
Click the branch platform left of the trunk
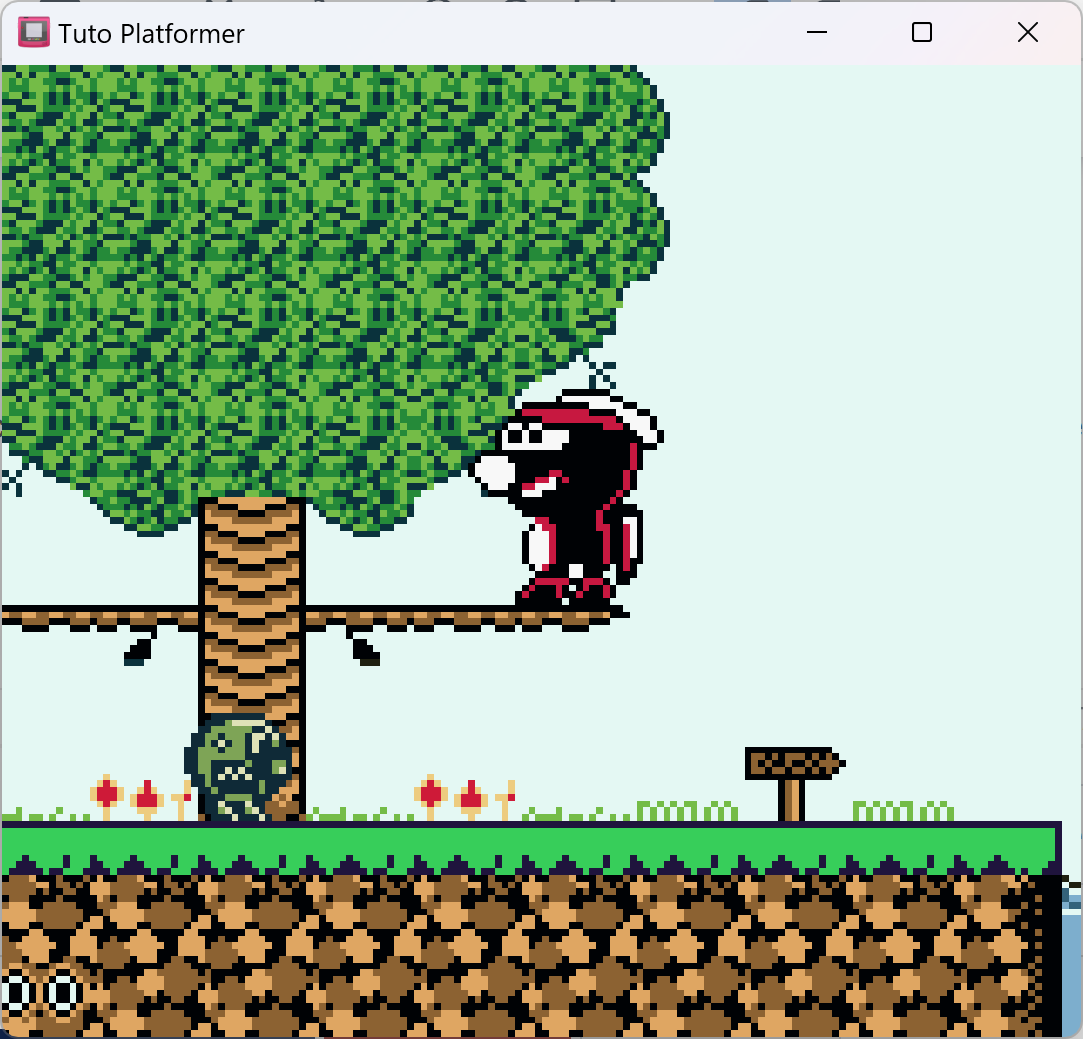[100, 617]
